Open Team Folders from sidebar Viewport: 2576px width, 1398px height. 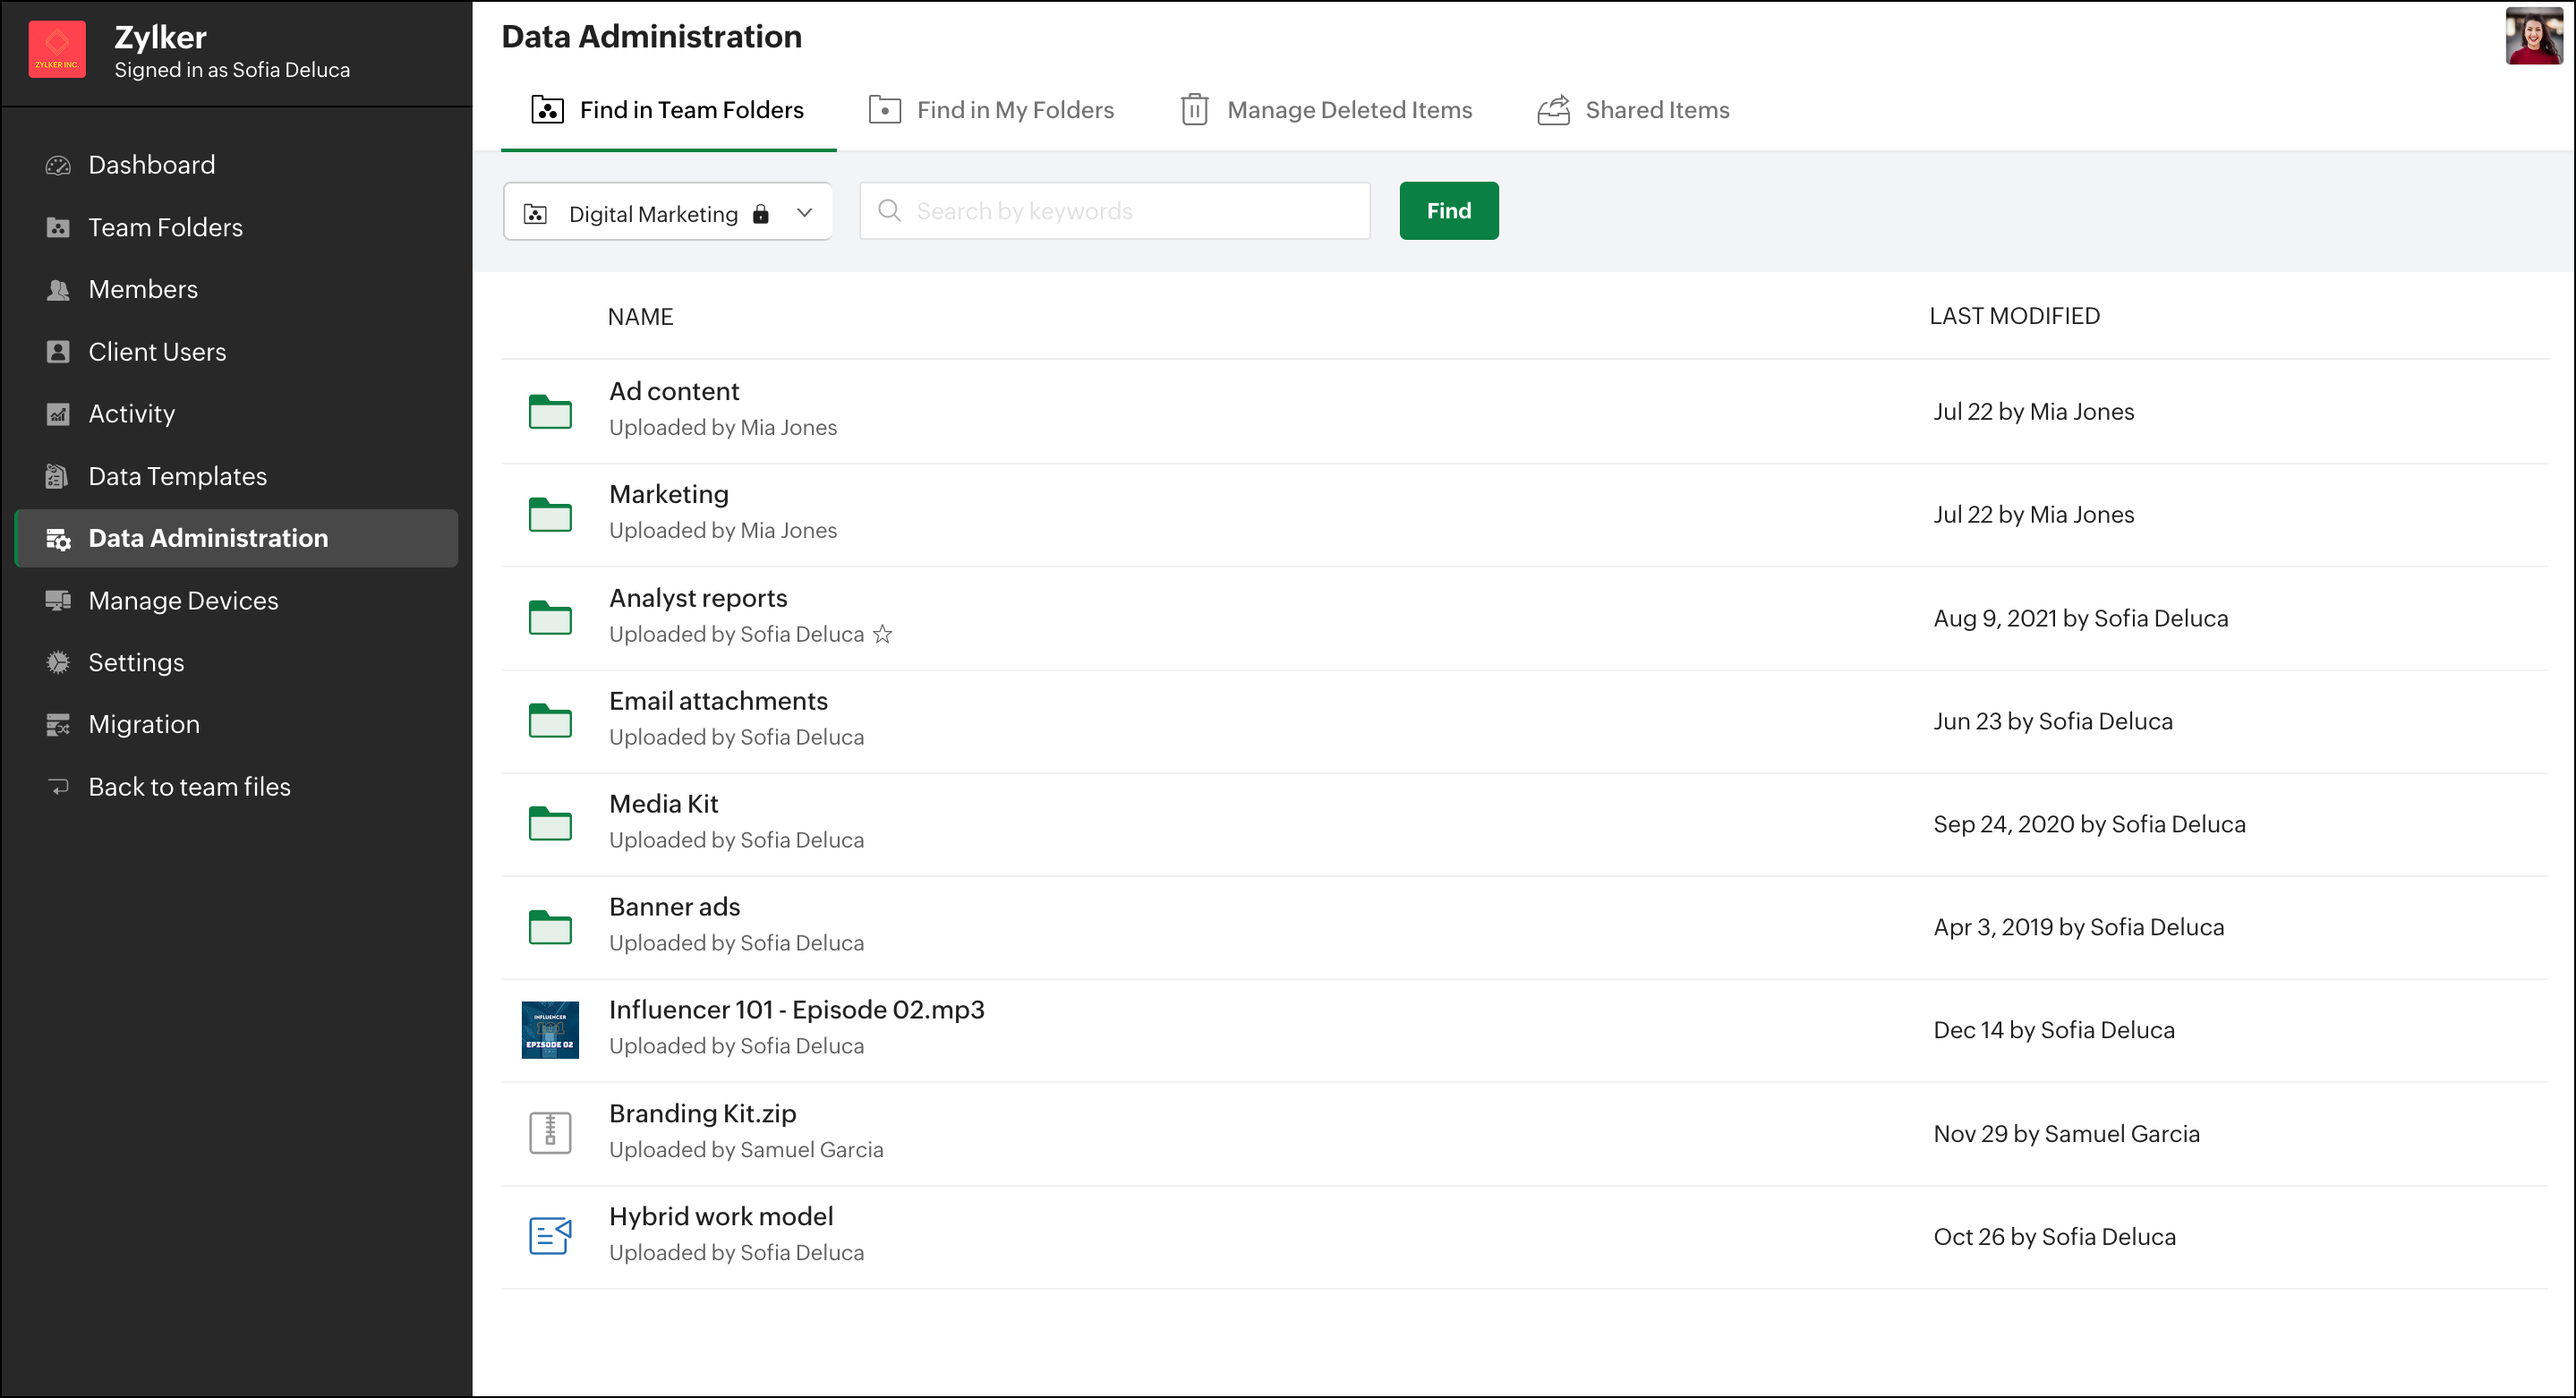pos(165,227)
